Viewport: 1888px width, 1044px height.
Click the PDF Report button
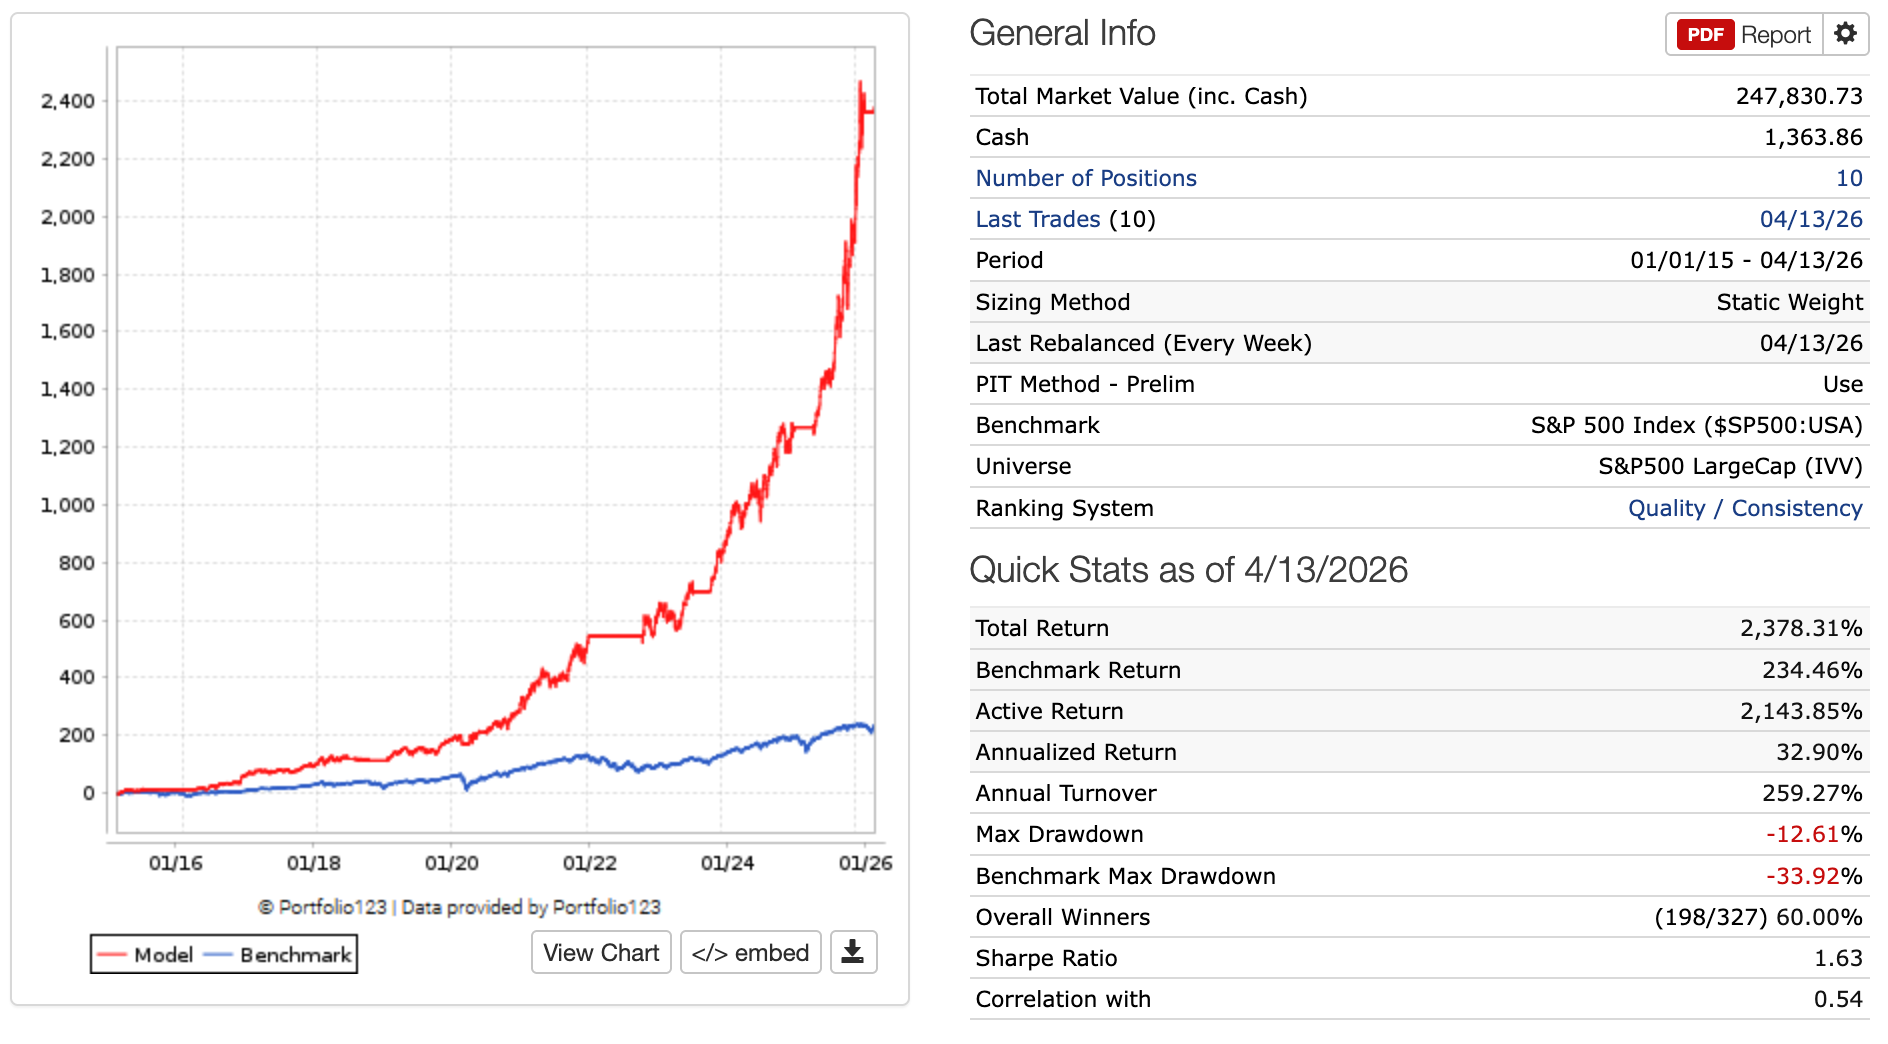[x=1744, y=35]
